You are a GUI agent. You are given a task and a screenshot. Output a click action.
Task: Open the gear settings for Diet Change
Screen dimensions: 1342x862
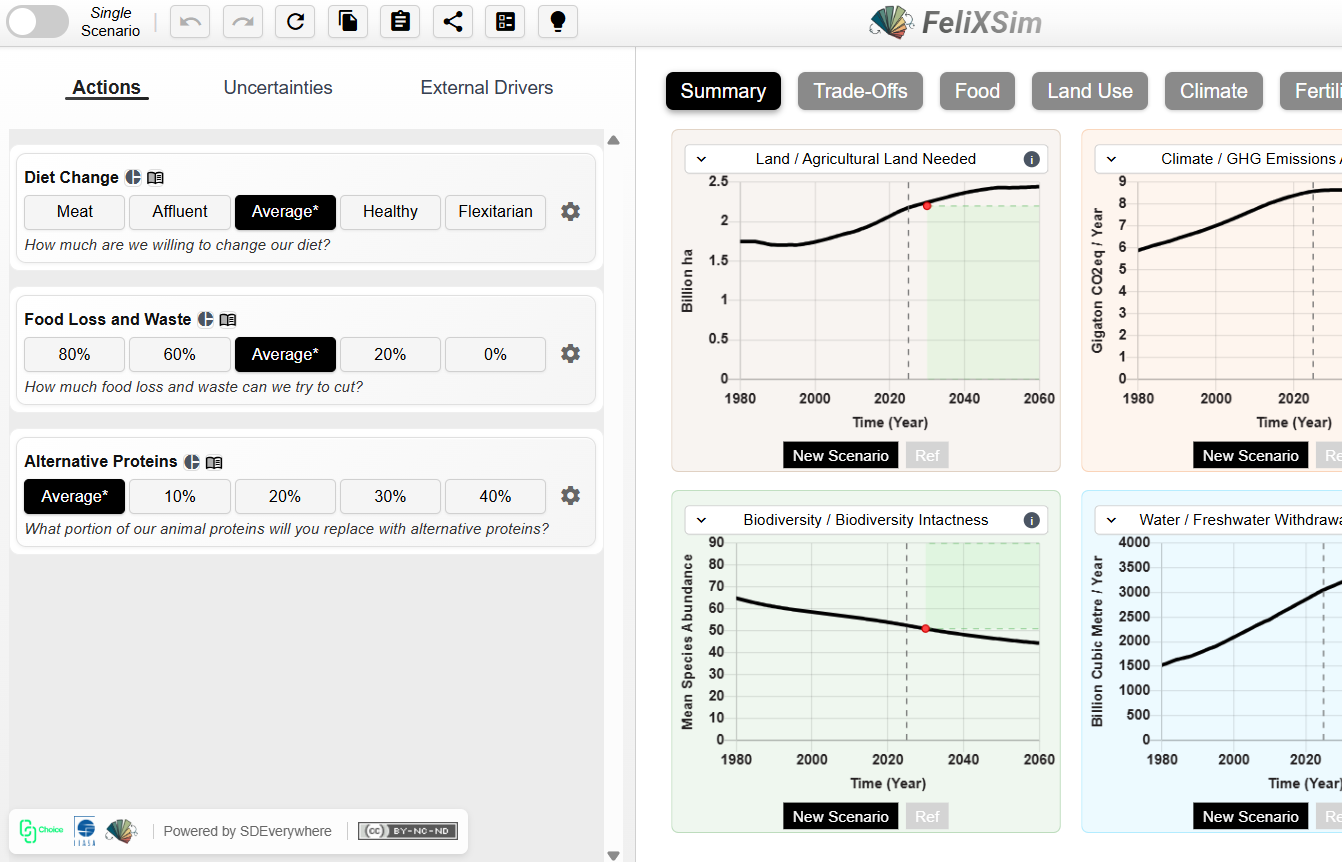(x=570, y=212)
